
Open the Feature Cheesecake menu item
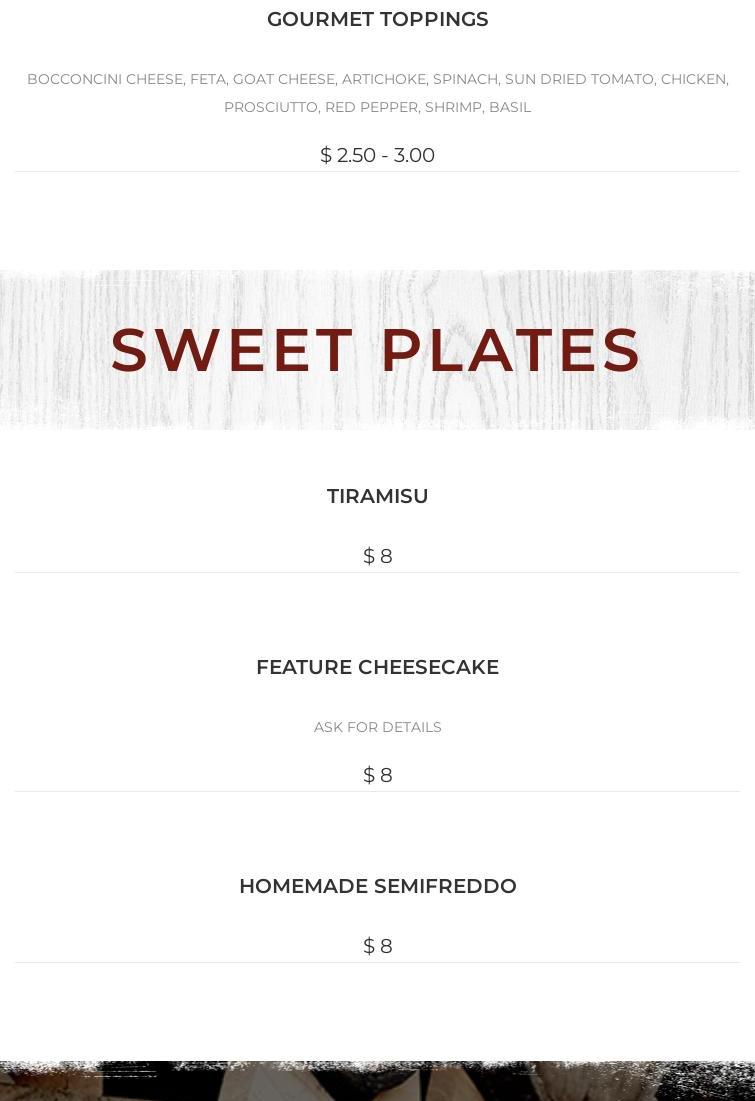(x=377, y=667)
